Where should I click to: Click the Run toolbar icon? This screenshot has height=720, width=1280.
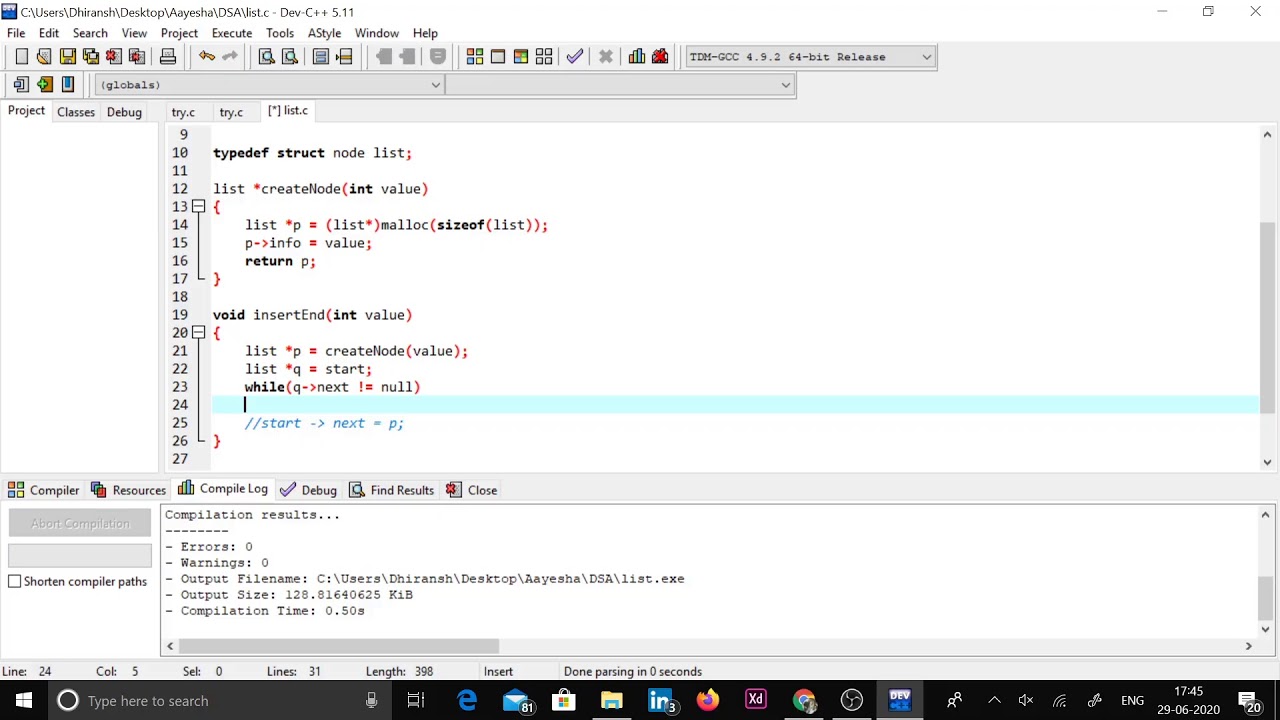(498, 57)
